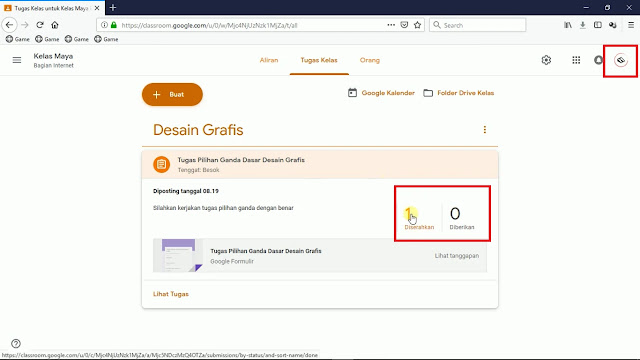Go back with the browser back arrow
The image size is (640, 360).
9,25
